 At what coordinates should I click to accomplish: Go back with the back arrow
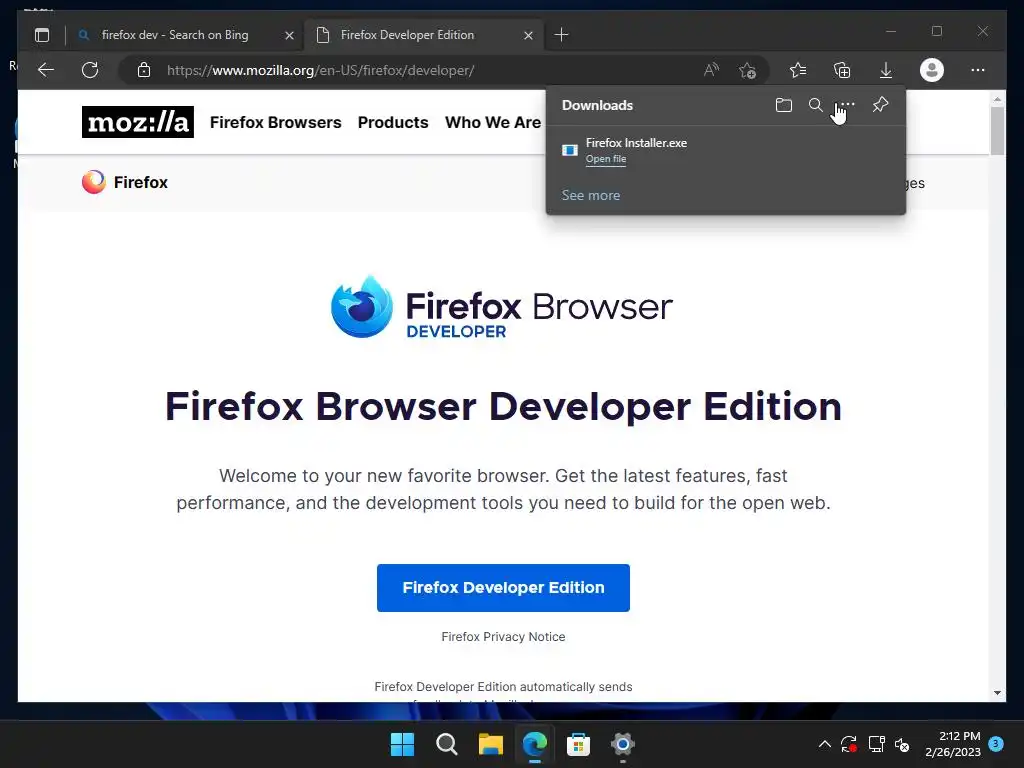pos(46,70)
